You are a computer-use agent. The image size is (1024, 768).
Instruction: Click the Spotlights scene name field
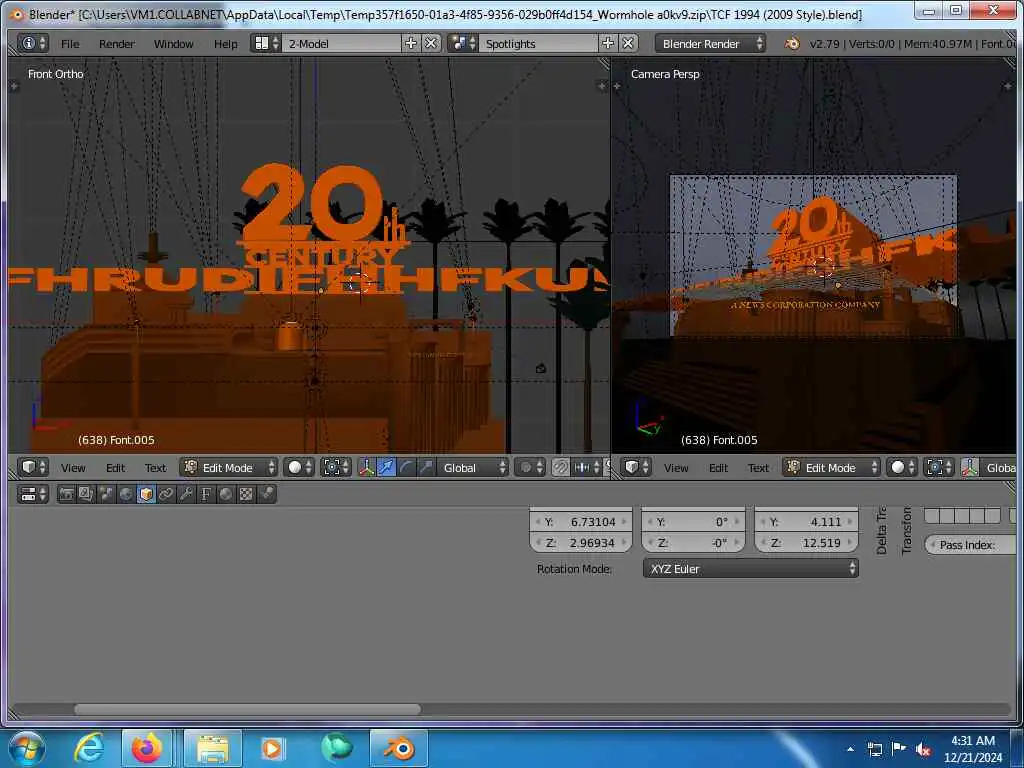pyautogui.click(x=539, y=44)
